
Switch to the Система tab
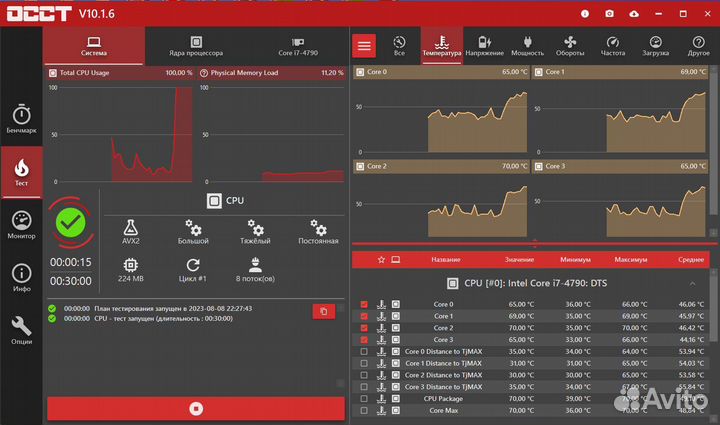click(x=94, y=46)
